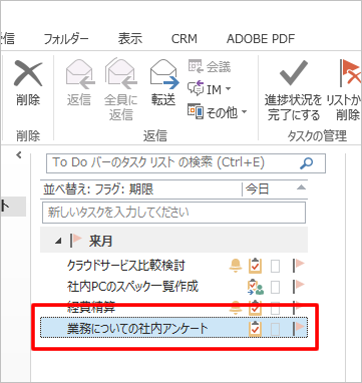
Task: Click assigned task icon on 社内PCのスペック一覧作成
Action: coord(255,287)
